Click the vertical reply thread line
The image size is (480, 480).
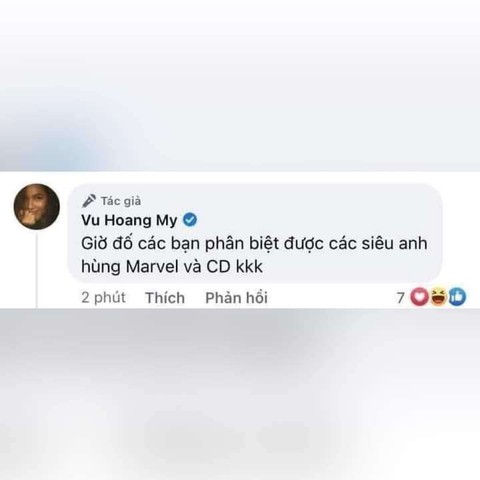(37, 270)
